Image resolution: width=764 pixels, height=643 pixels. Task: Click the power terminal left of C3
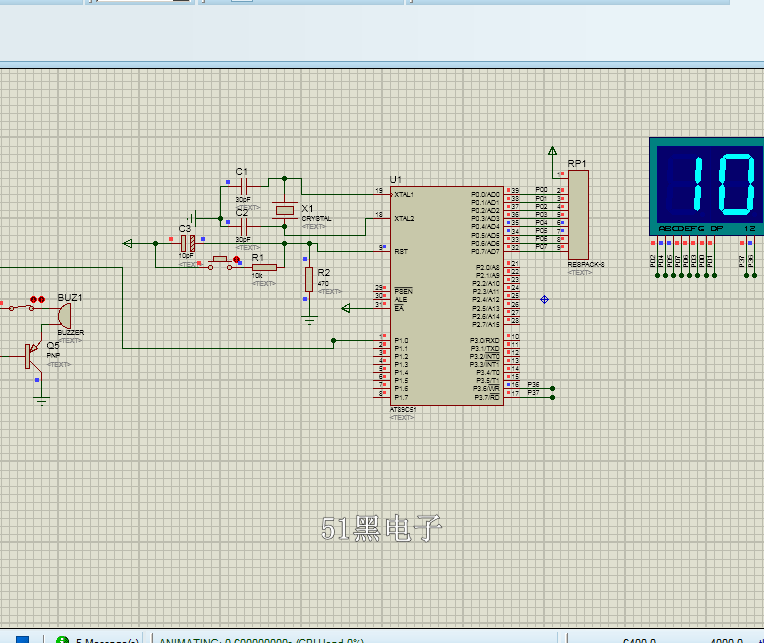(x=128, y=243)
